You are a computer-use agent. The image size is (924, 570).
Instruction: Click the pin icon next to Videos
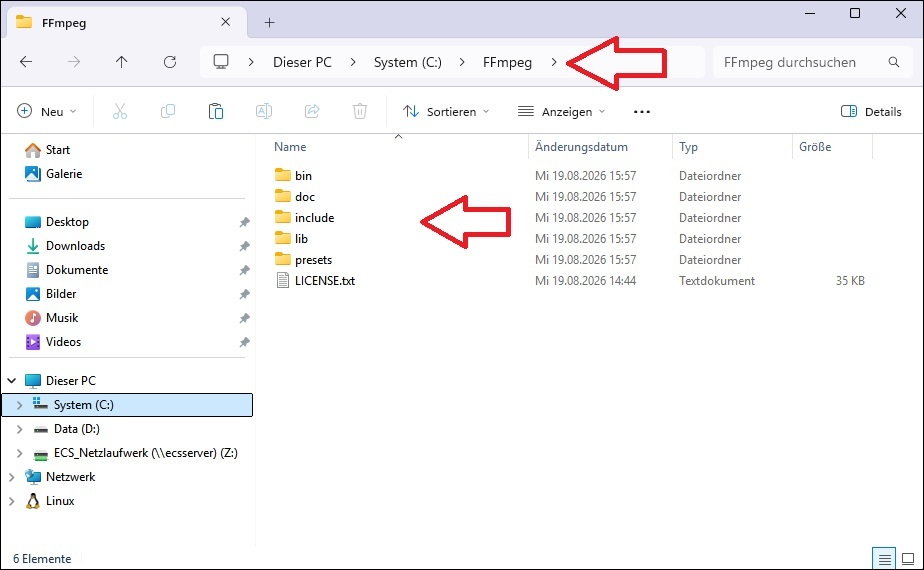[x=245, y=342]
